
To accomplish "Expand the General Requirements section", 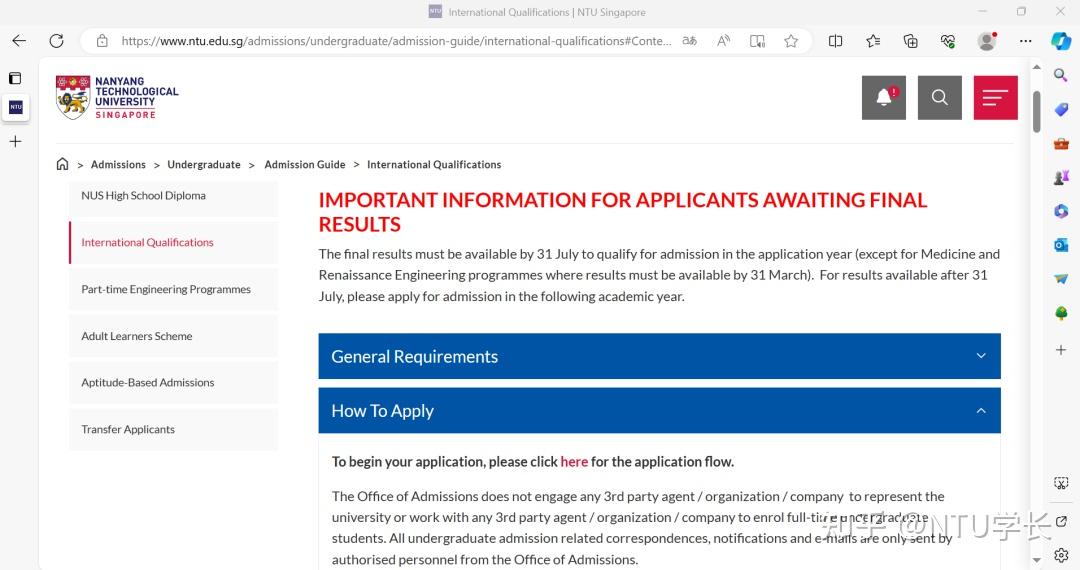I will pyautogui.click(x=659, y=356).
